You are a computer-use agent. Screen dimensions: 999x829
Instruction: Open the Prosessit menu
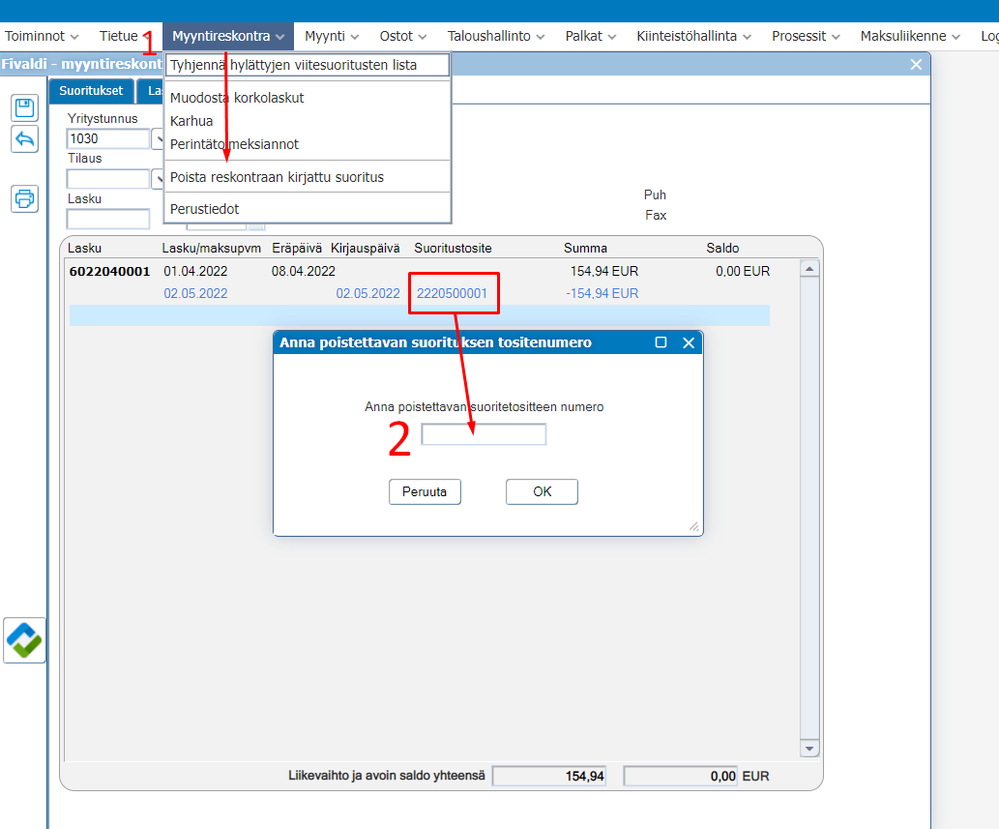pos(805,36)
